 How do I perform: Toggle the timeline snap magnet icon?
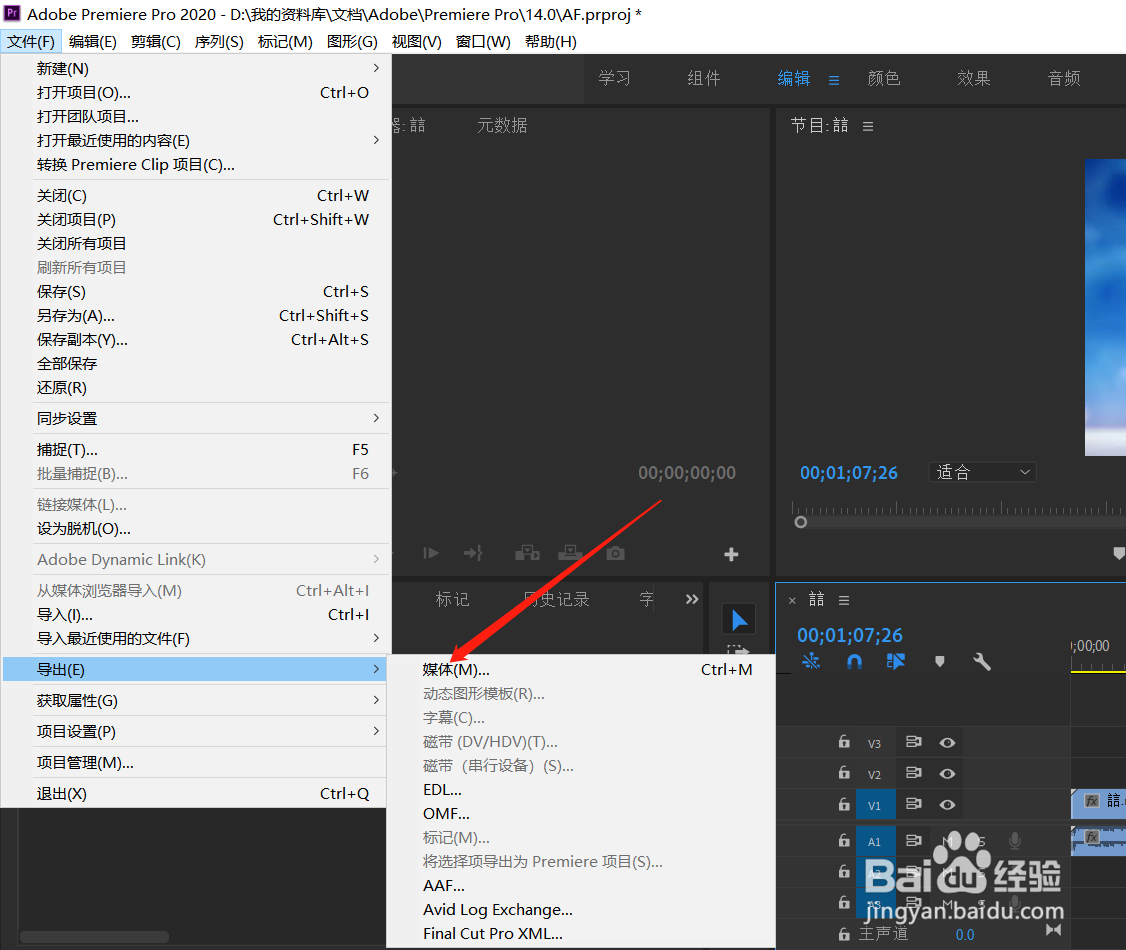(x=854, y=661)
